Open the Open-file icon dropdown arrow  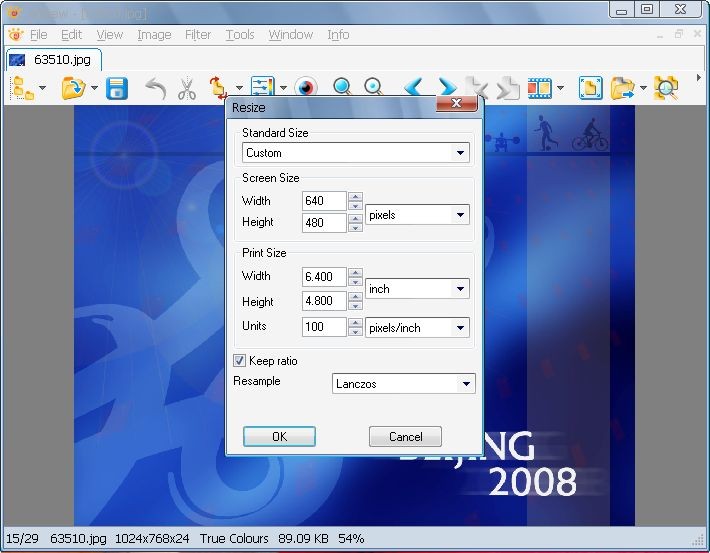click(x=94, y=87)
